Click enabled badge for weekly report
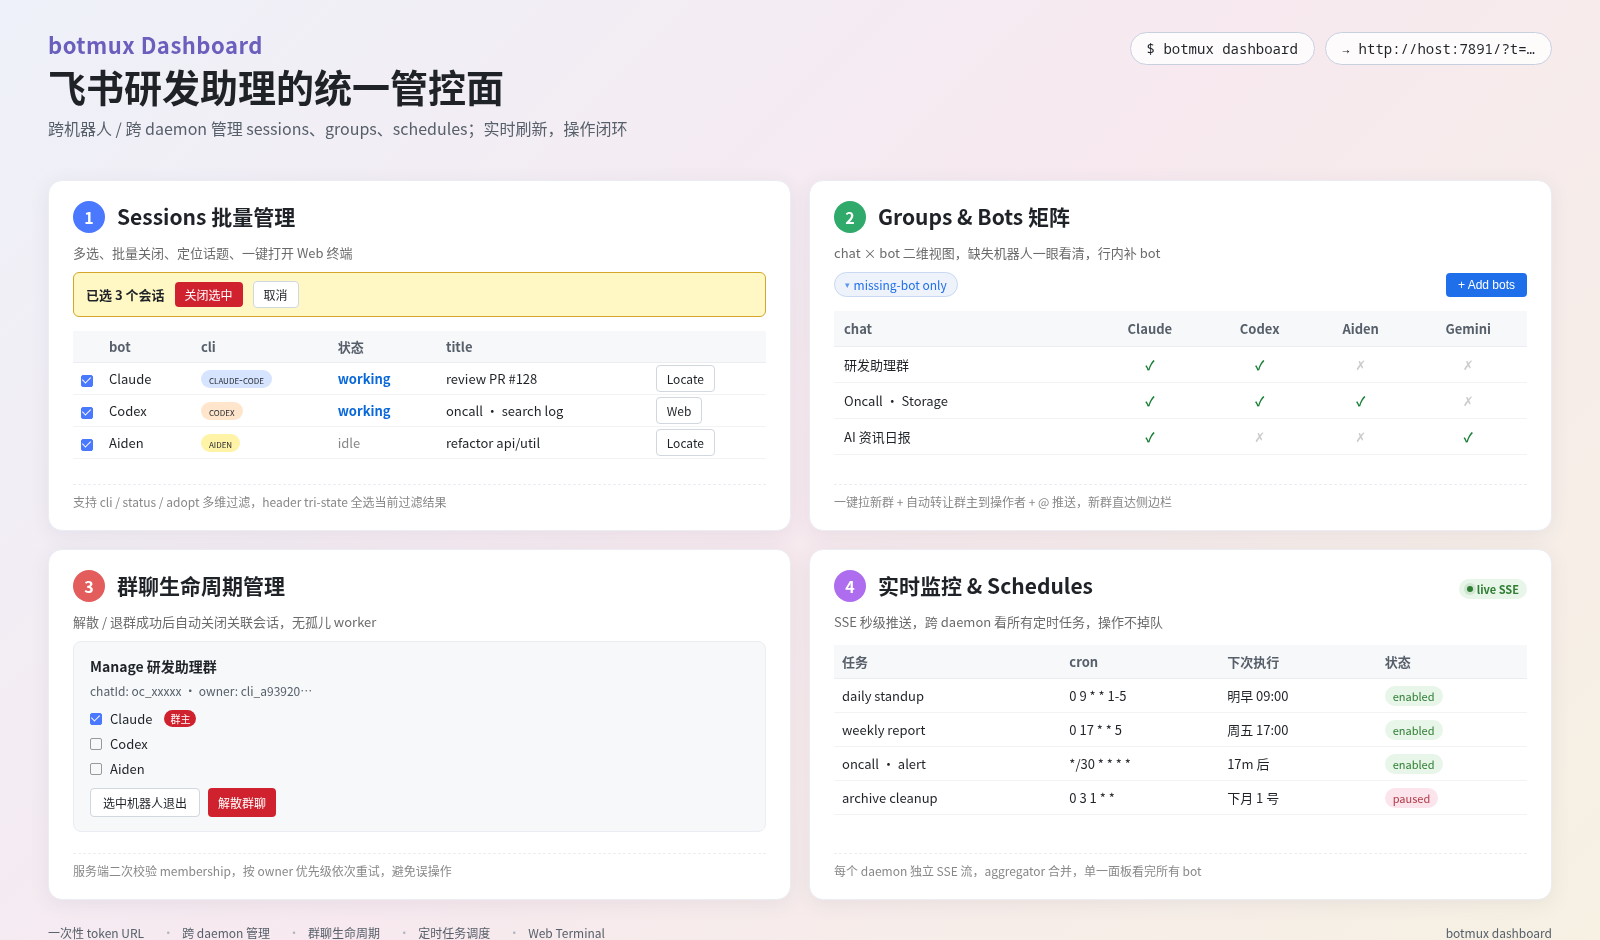Image resolution: width=1600 pixels, height=940 pixels. point(1413,731)
